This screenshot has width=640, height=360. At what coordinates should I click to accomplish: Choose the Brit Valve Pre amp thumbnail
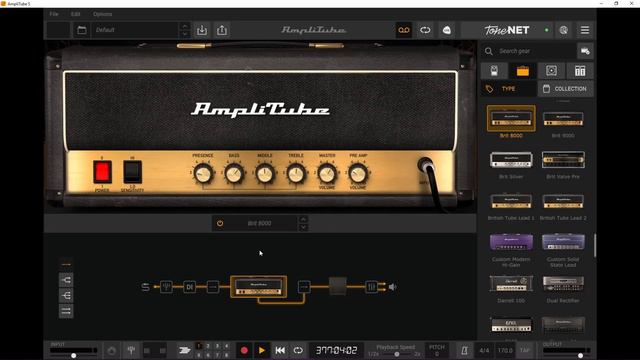(563, 160)
